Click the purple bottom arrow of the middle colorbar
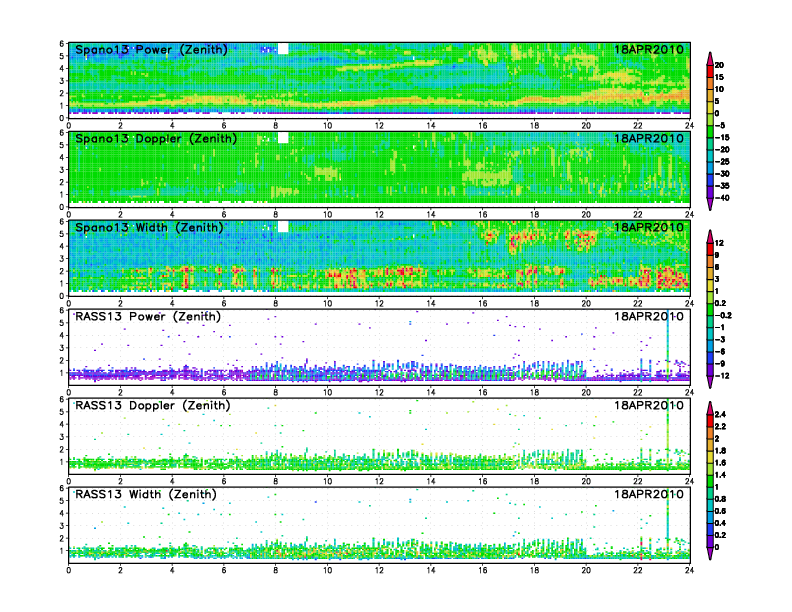 coord(709,382)
